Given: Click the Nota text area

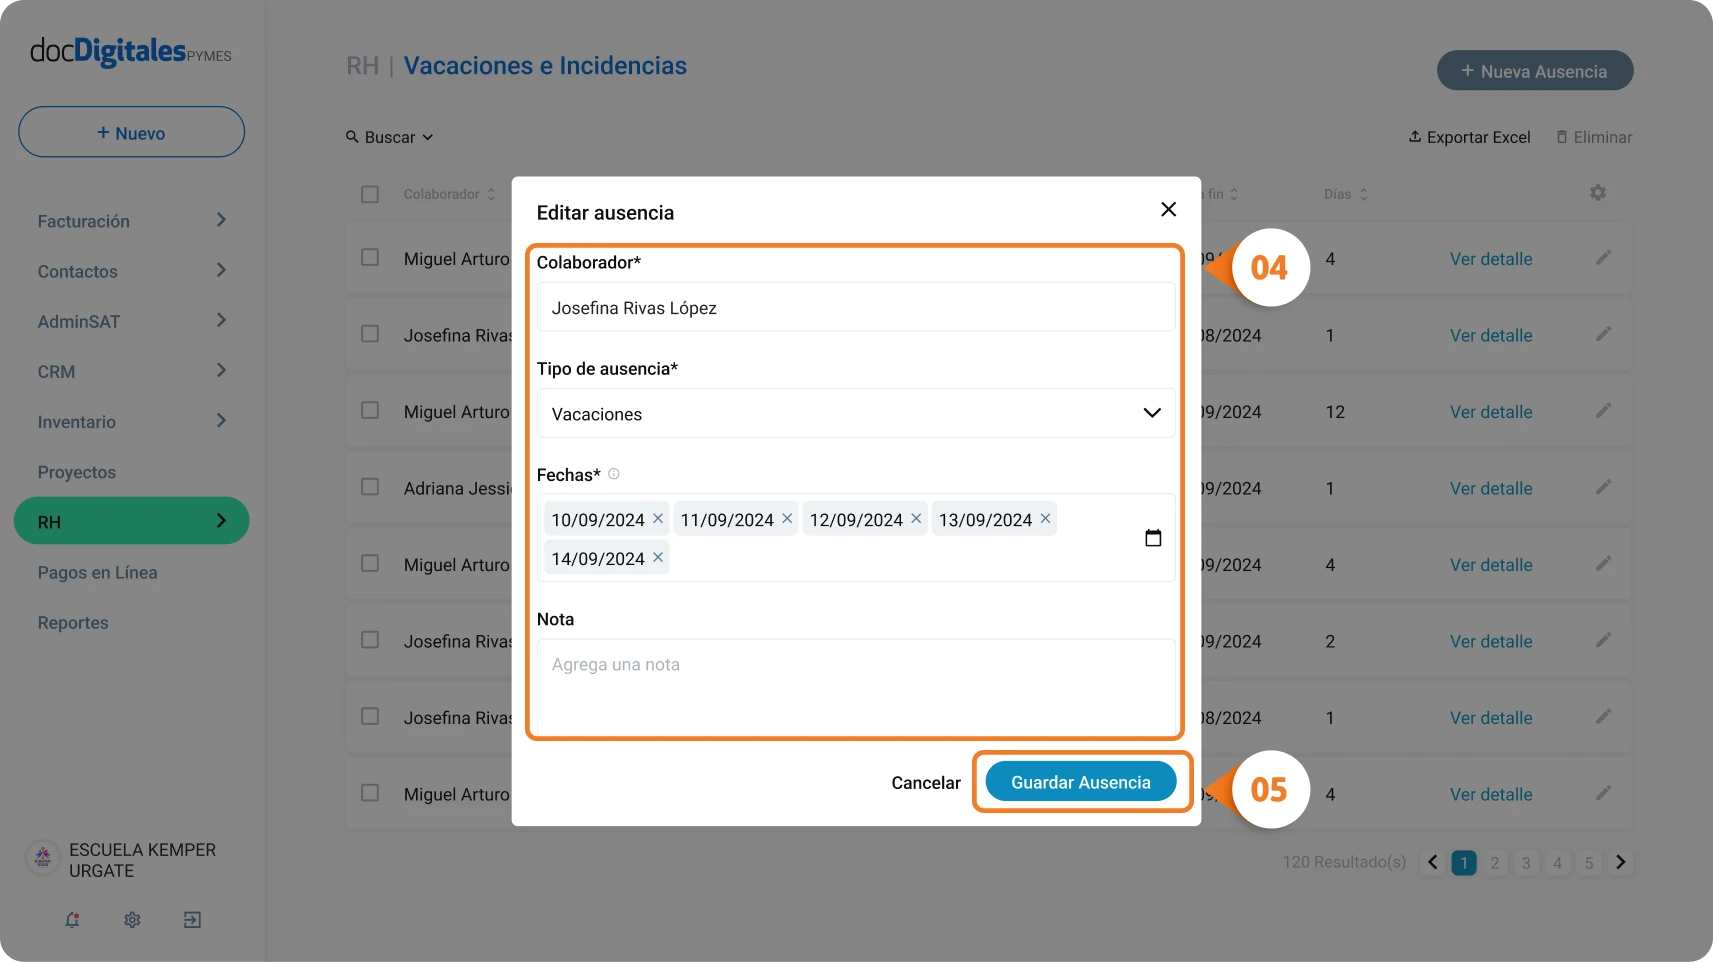Looking at the screenshot, I should pos(856,687).
